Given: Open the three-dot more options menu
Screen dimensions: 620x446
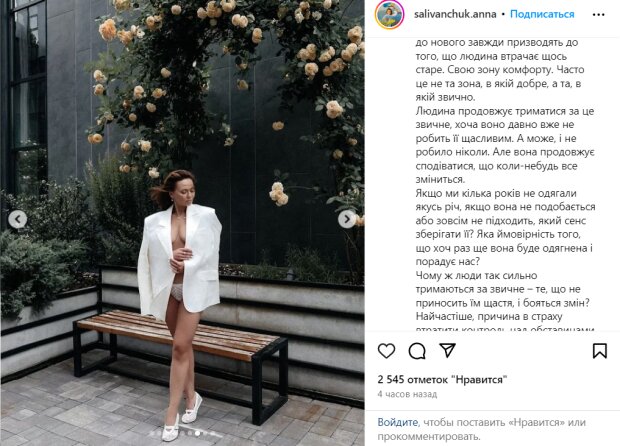Looking at the screenshot, I should click(599, 15).
